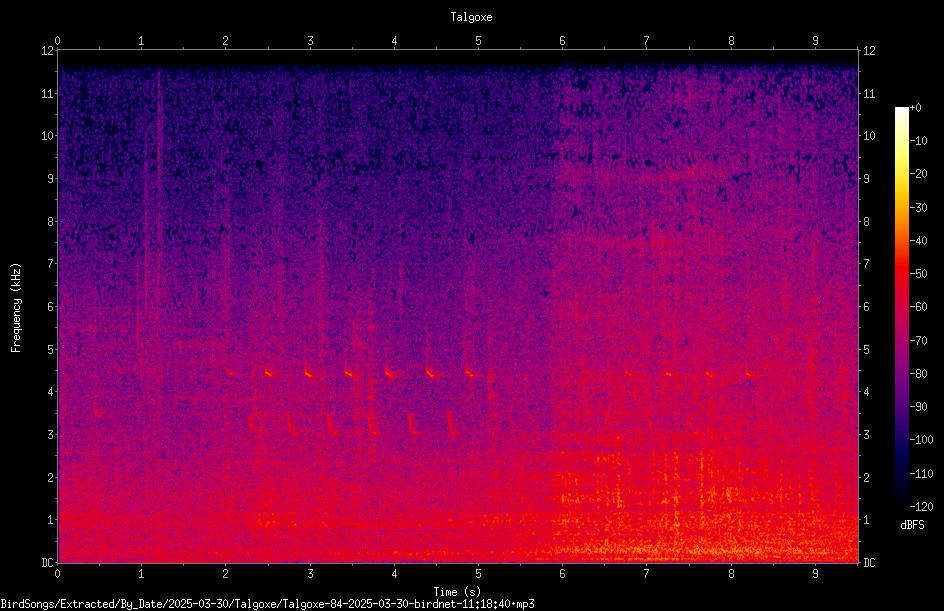Click the DC label on the right frequency axis

click(x=869, y=562)
